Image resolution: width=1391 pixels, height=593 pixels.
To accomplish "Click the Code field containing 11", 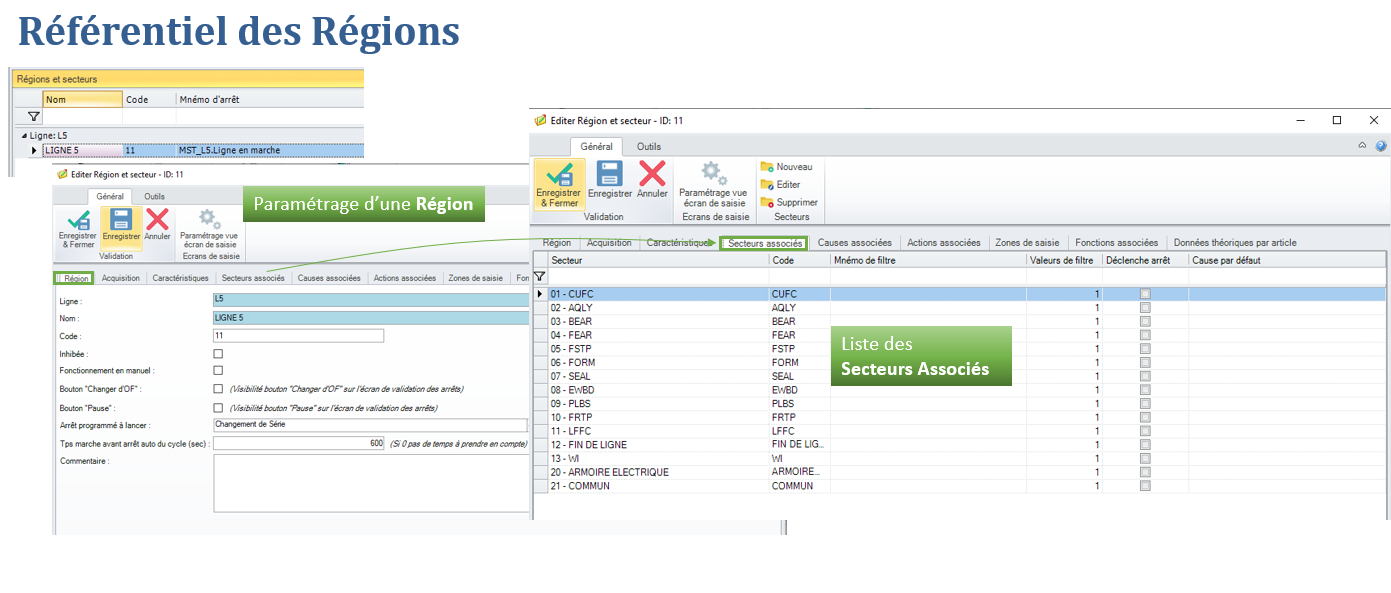I will tap(298, 336).
